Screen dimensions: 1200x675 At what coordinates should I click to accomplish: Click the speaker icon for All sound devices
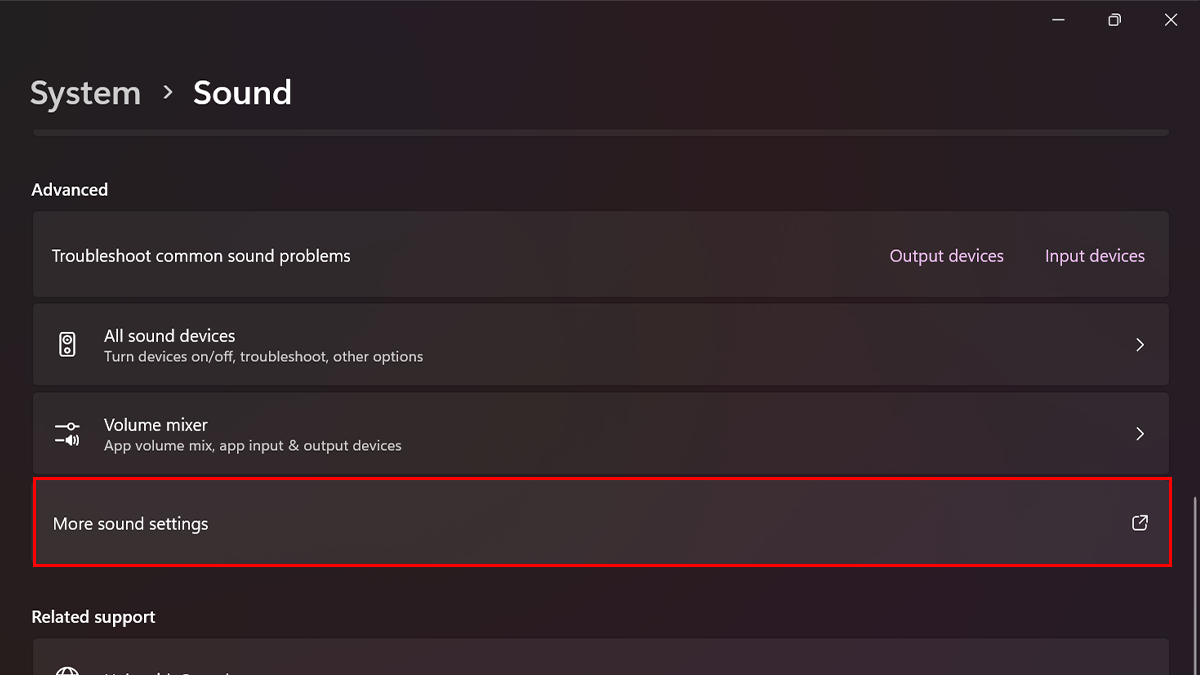pyautogui.click(x=67, y=345)
